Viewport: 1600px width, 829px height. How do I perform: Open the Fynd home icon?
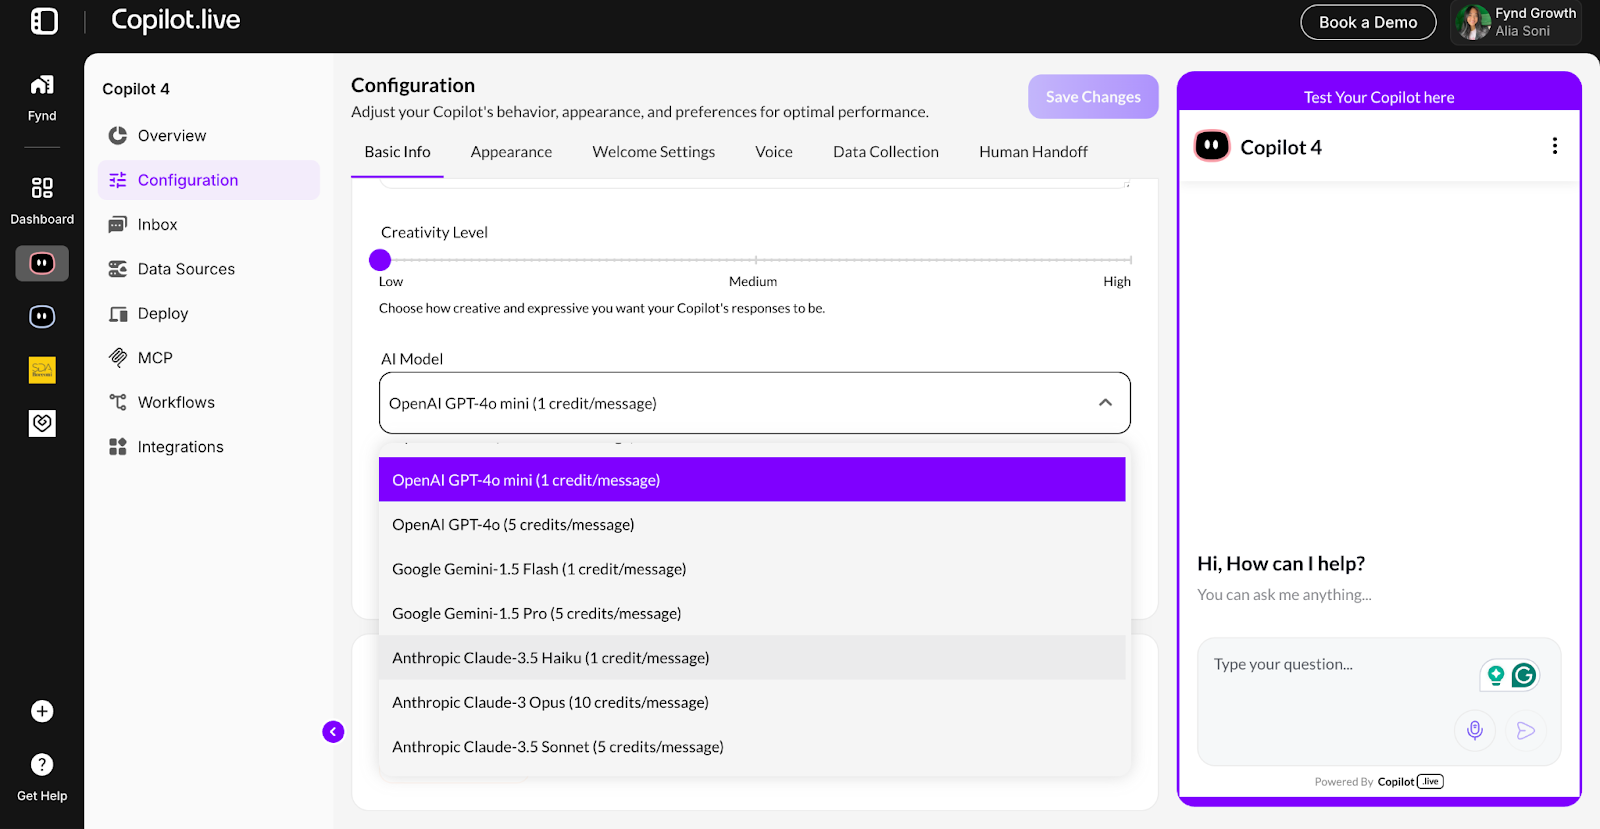coord(42,85)
